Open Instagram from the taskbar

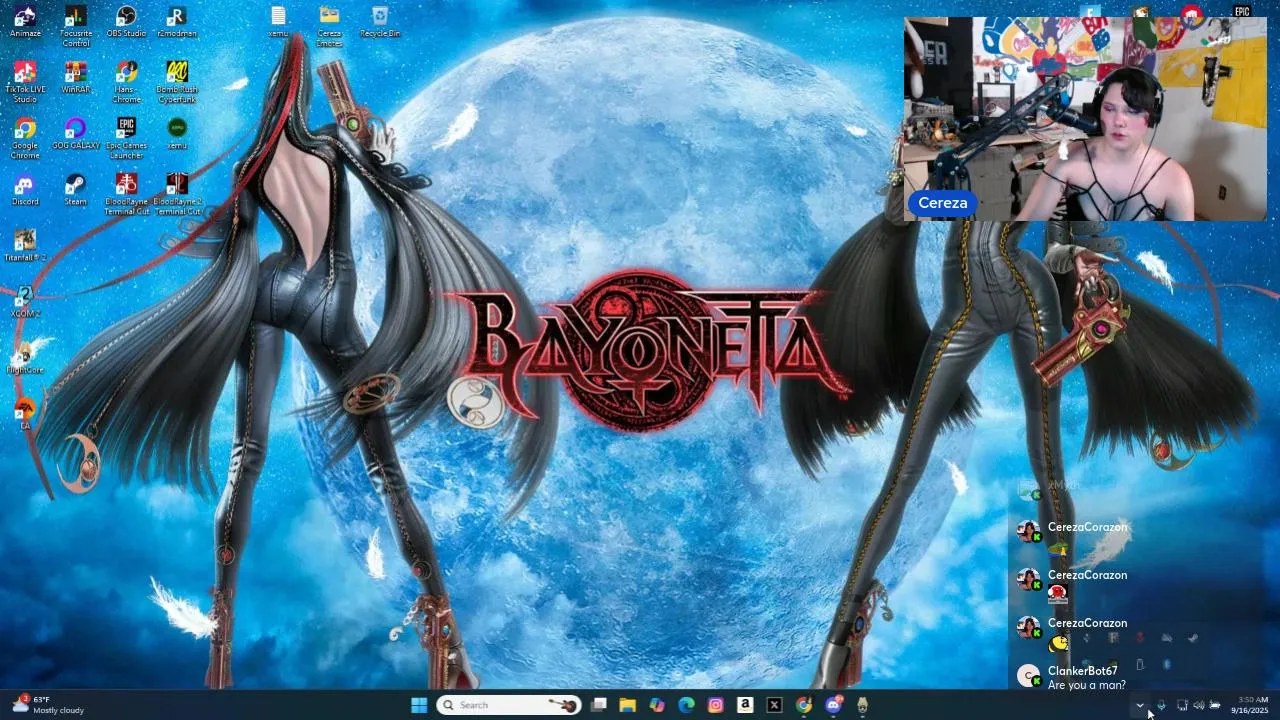point(715,705)
